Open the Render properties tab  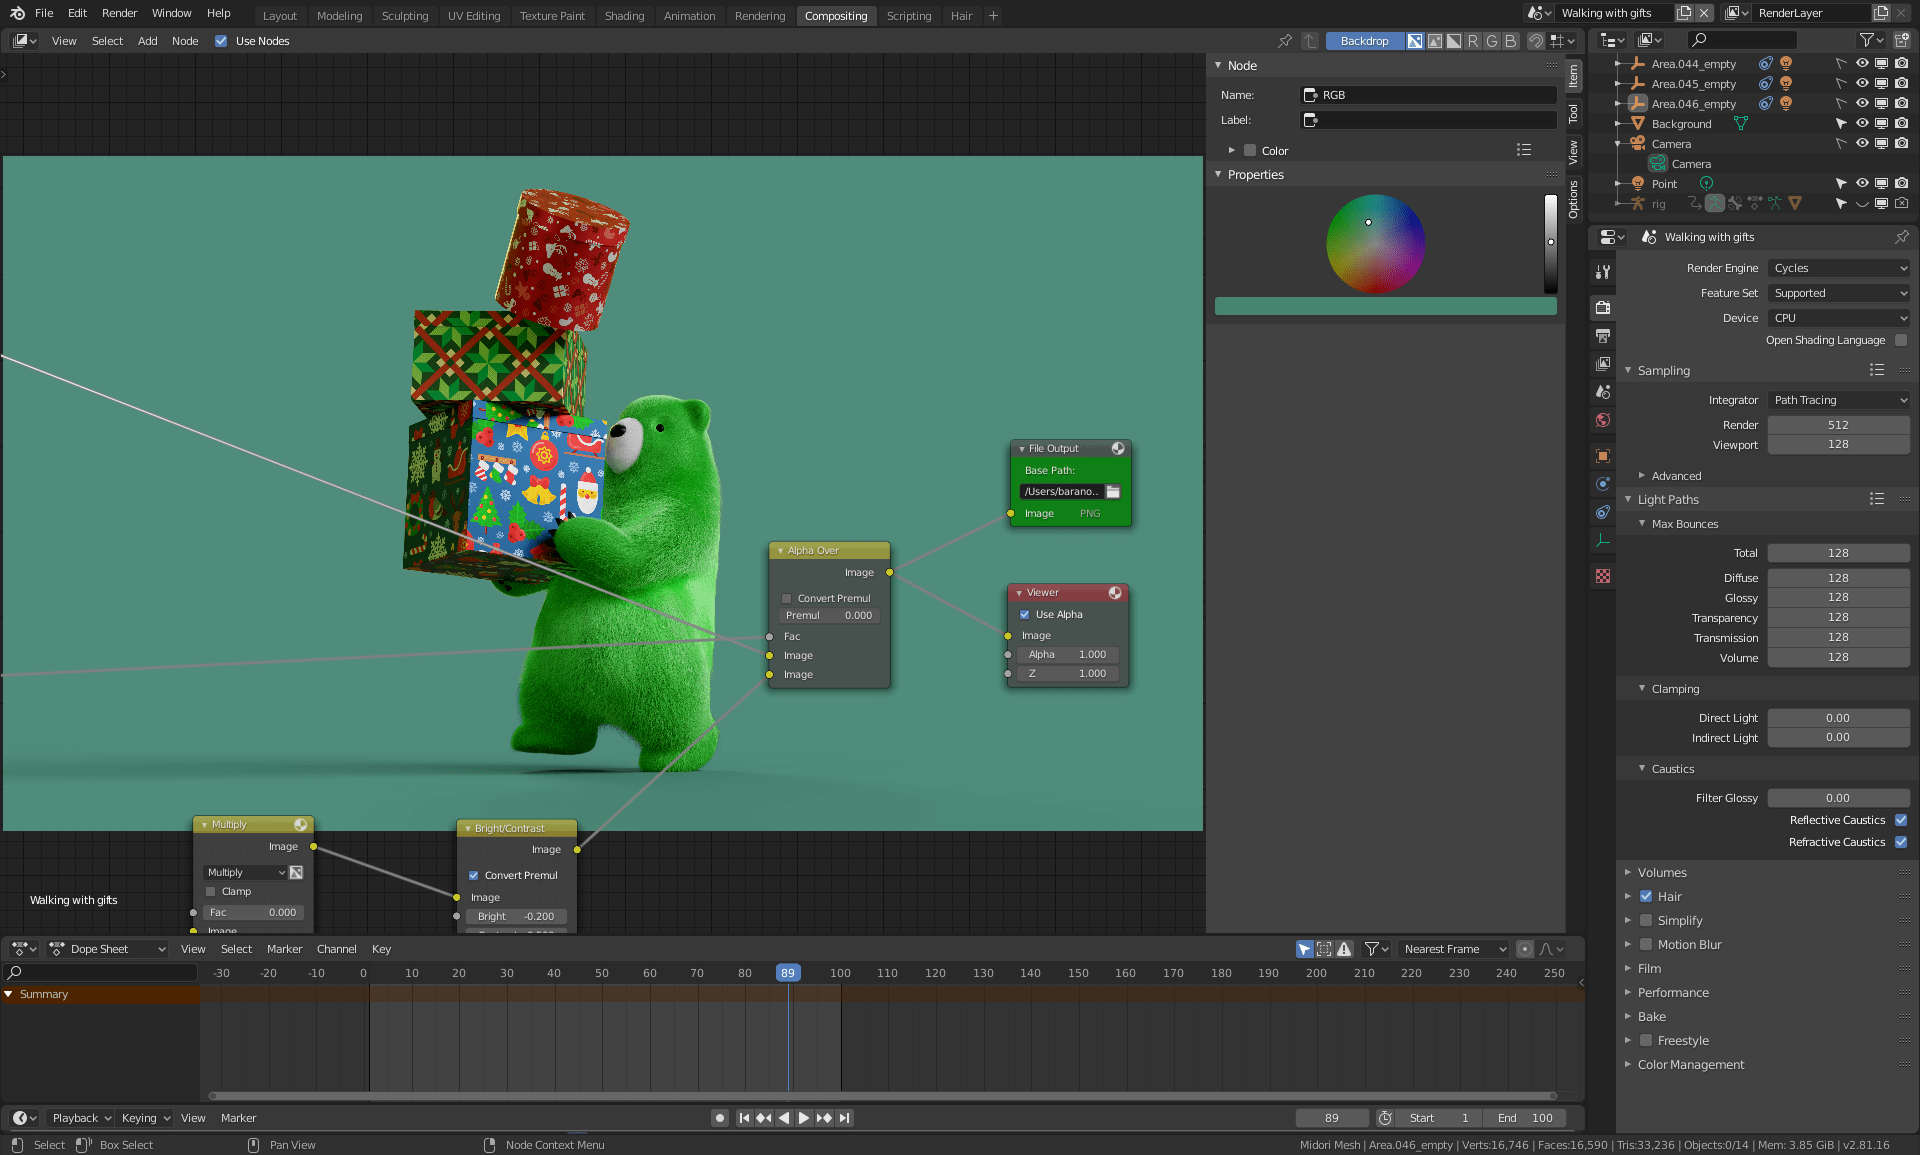coord(1602,306)
